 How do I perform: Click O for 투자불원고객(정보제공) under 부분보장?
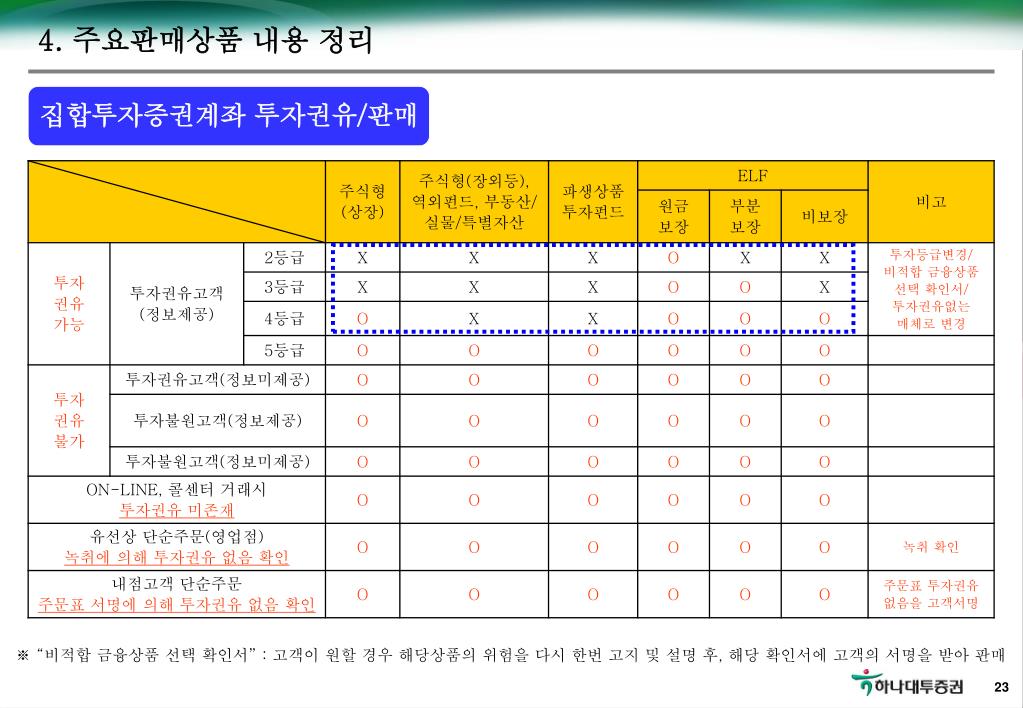(x=745, y=421)
